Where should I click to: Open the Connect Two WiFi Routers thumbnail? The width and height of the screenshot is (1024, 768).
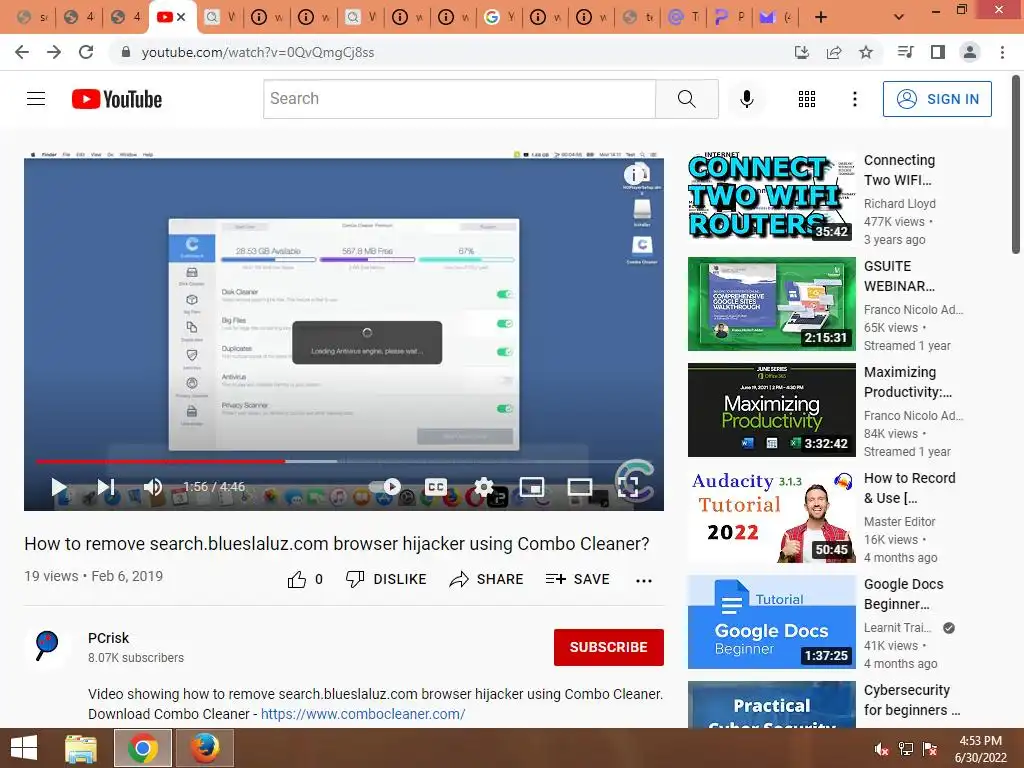(772, 197)
